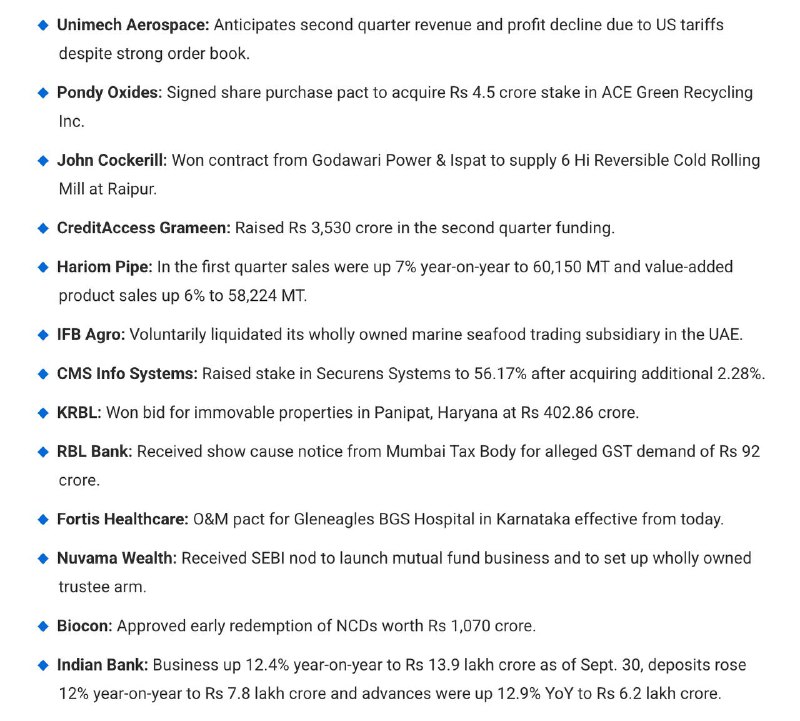The height and width of the screenshot is (721, 800).
Task: Click the diamond bullet beside Unimech Aerospace
Action: pos(43,24)
